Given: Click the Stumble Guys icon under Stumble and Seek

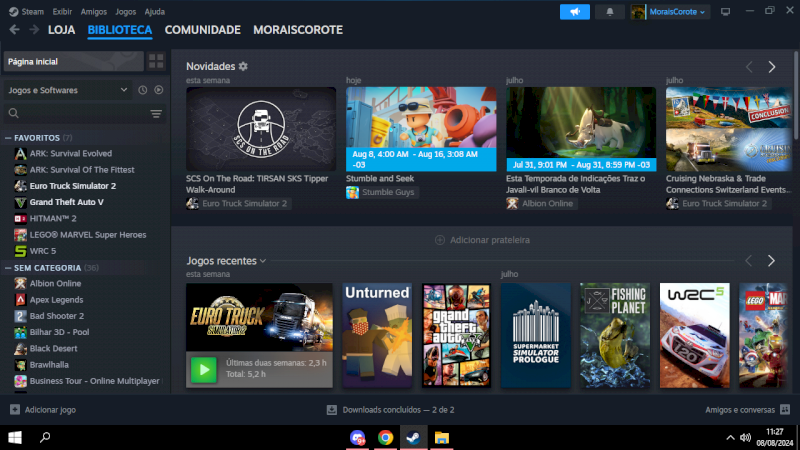Looking at the screenshot, I should point(352,192).
